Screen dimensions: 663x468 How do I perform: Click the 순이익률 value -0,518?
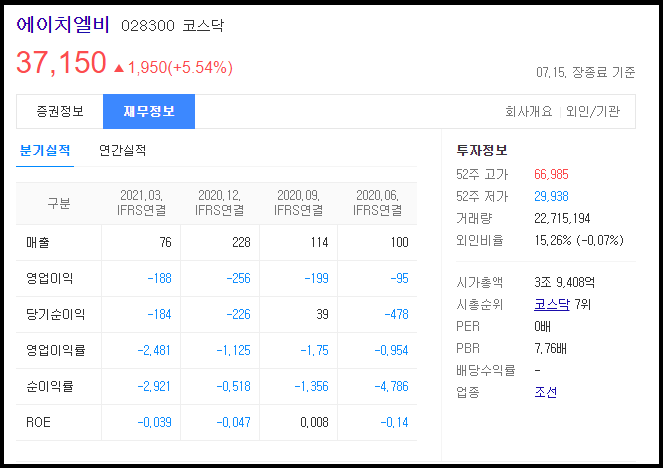point(233,386)
